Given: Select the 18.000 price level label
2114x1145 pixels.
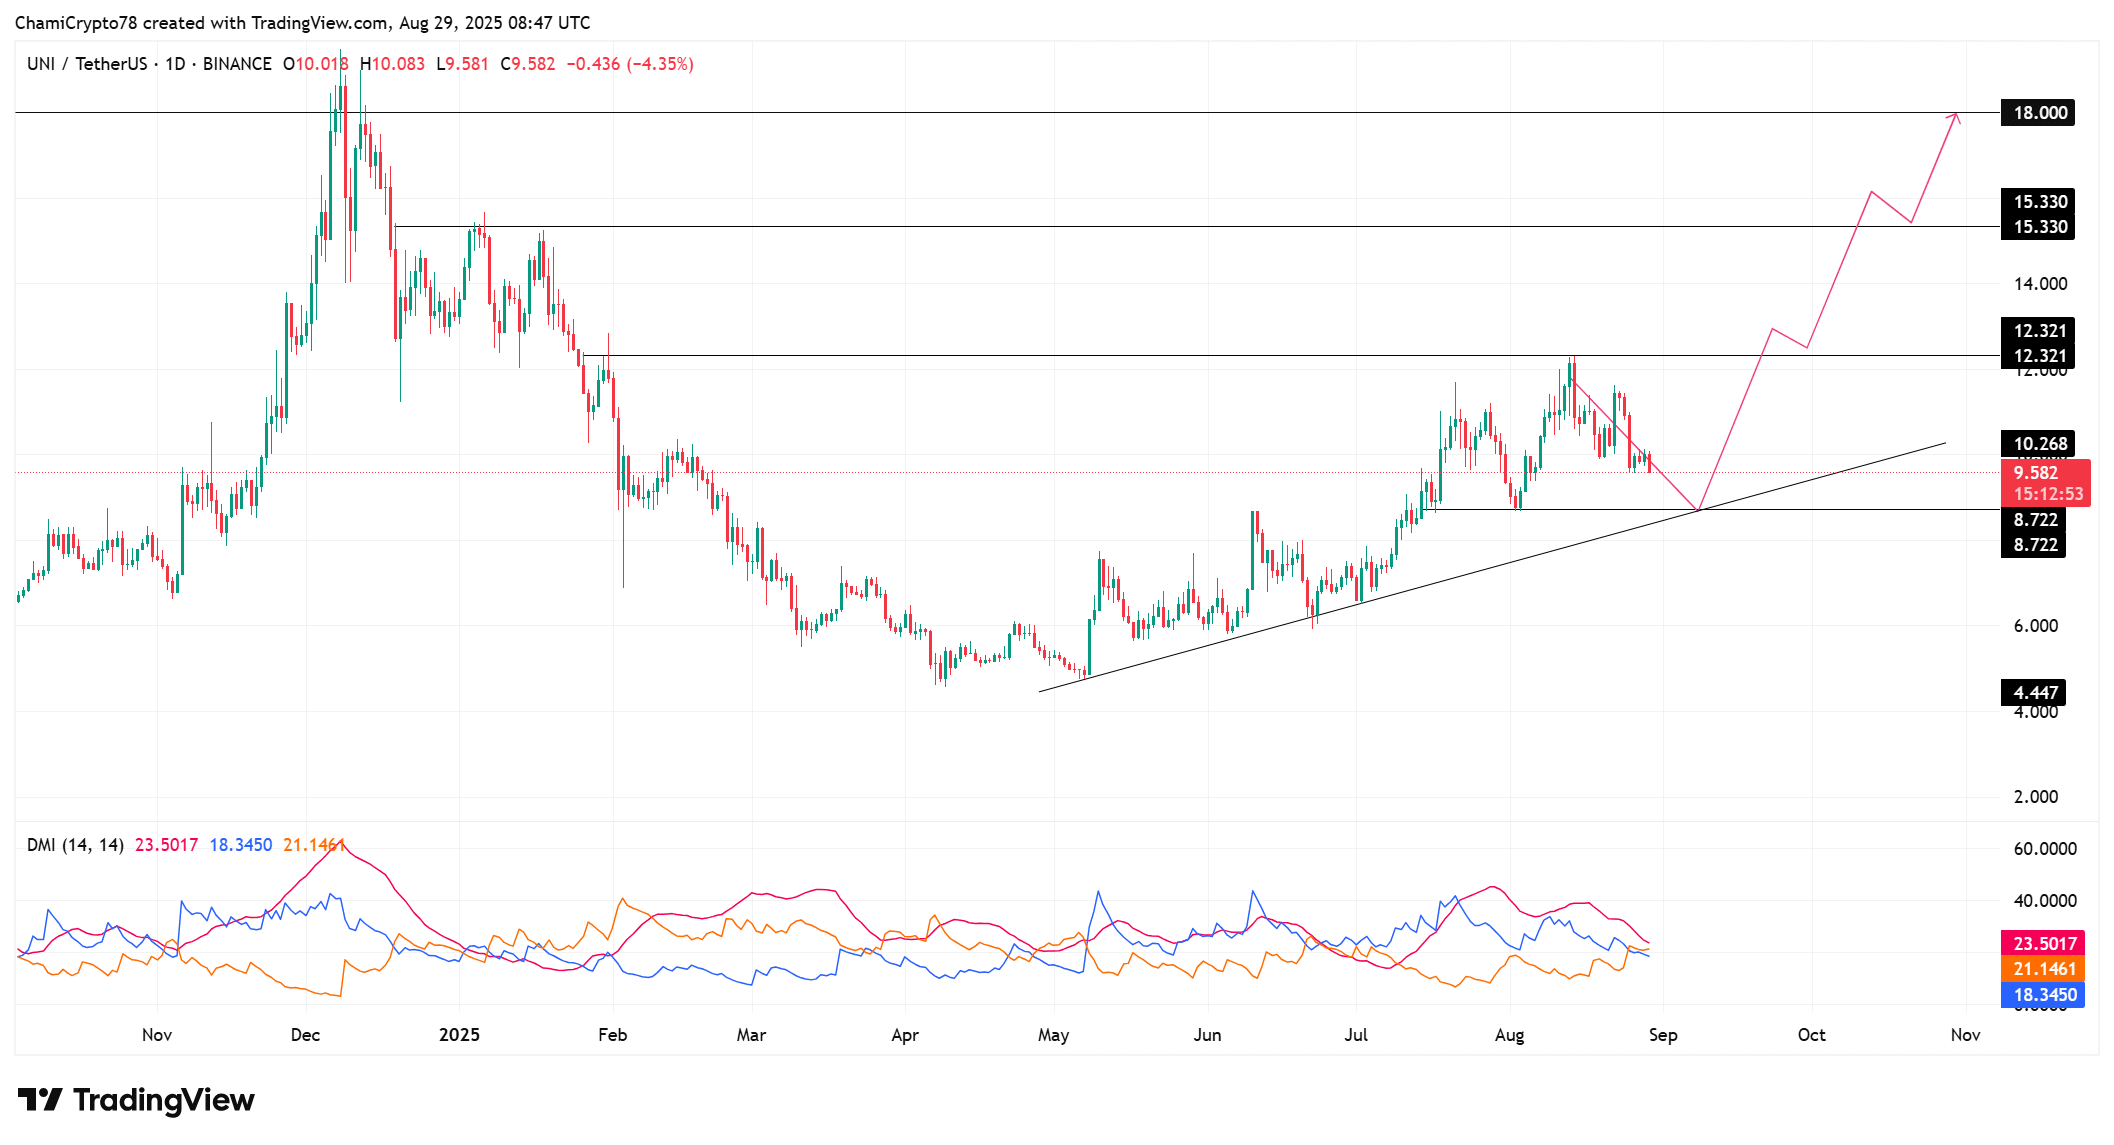Looking at the screenshot, I should point(2038,113).
